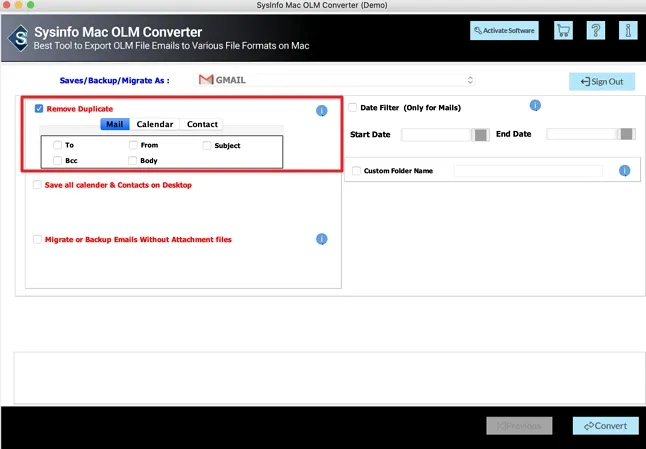Viewport: 646px width, 449px height.
Task: Enable the Body field checkbox
Action: [x=132, y=160]
